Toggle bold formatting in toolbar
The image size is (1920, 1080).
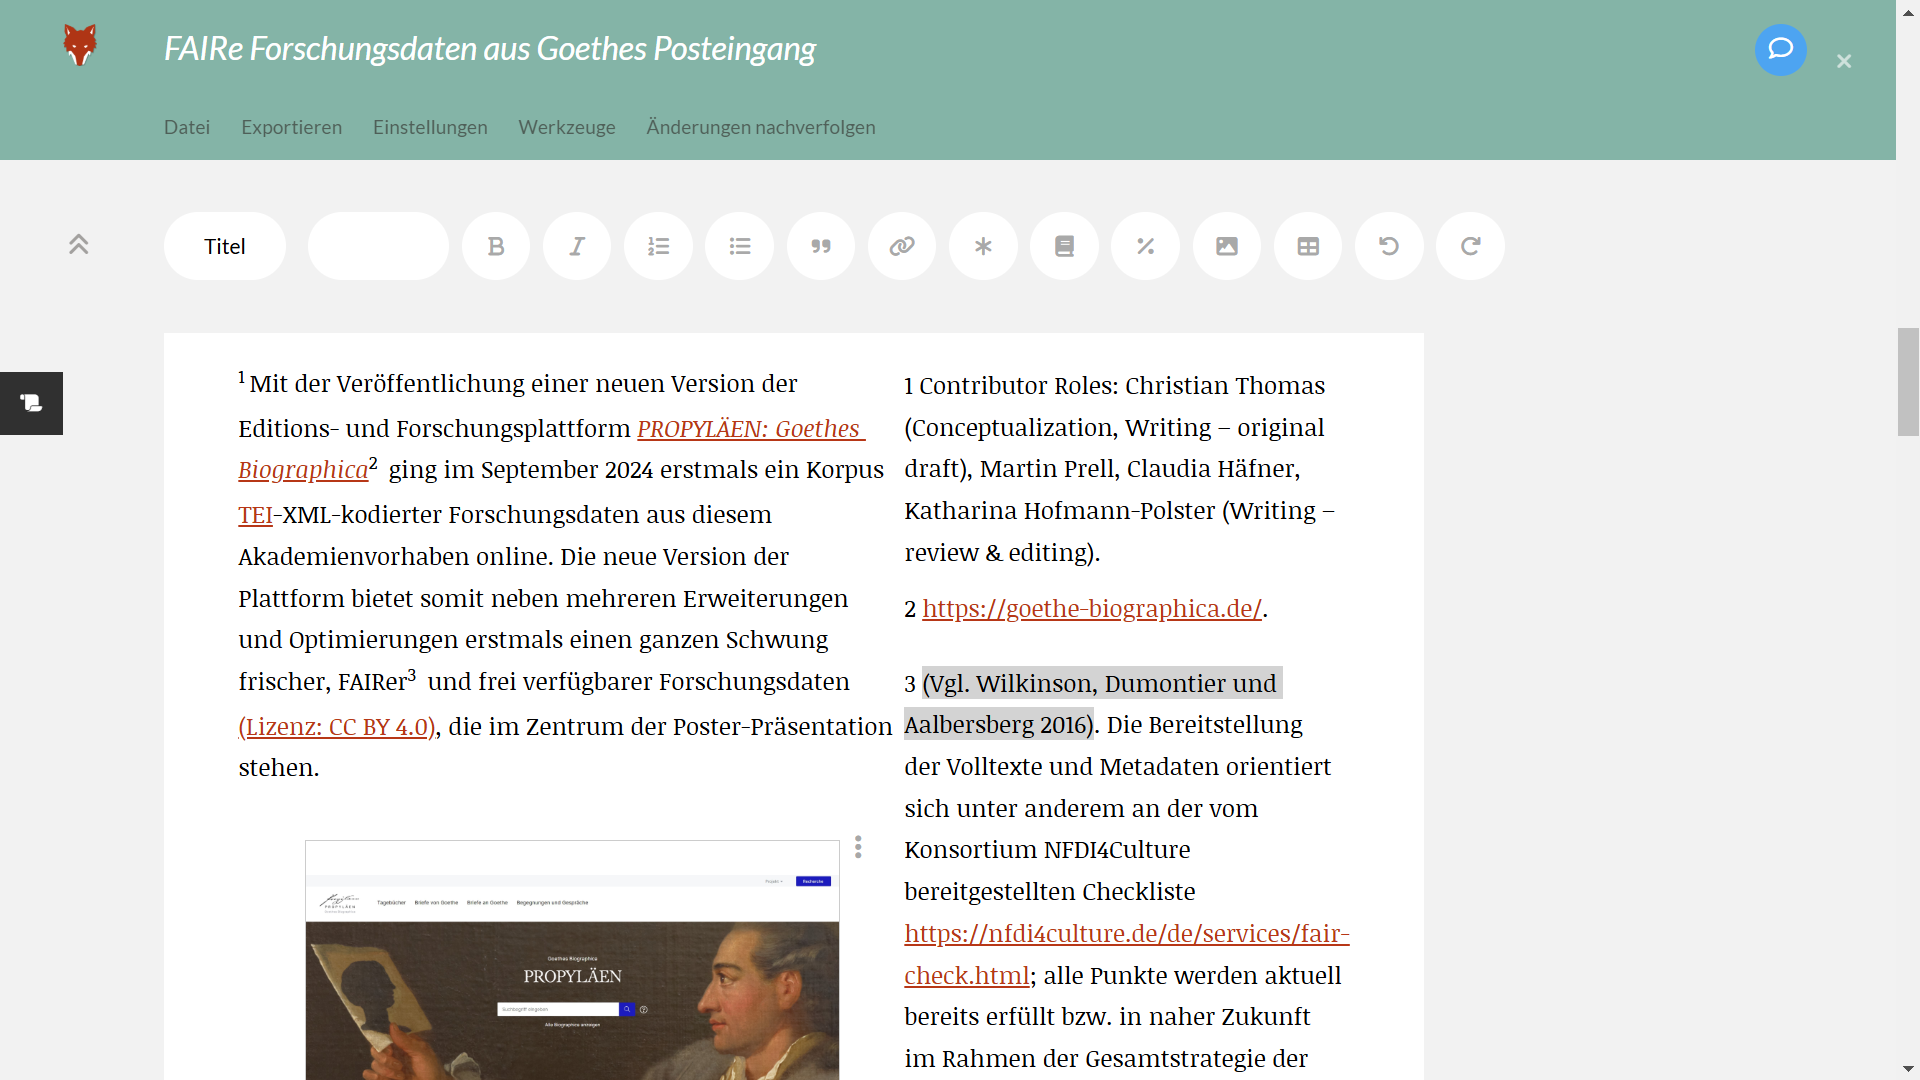click(496, 246)
